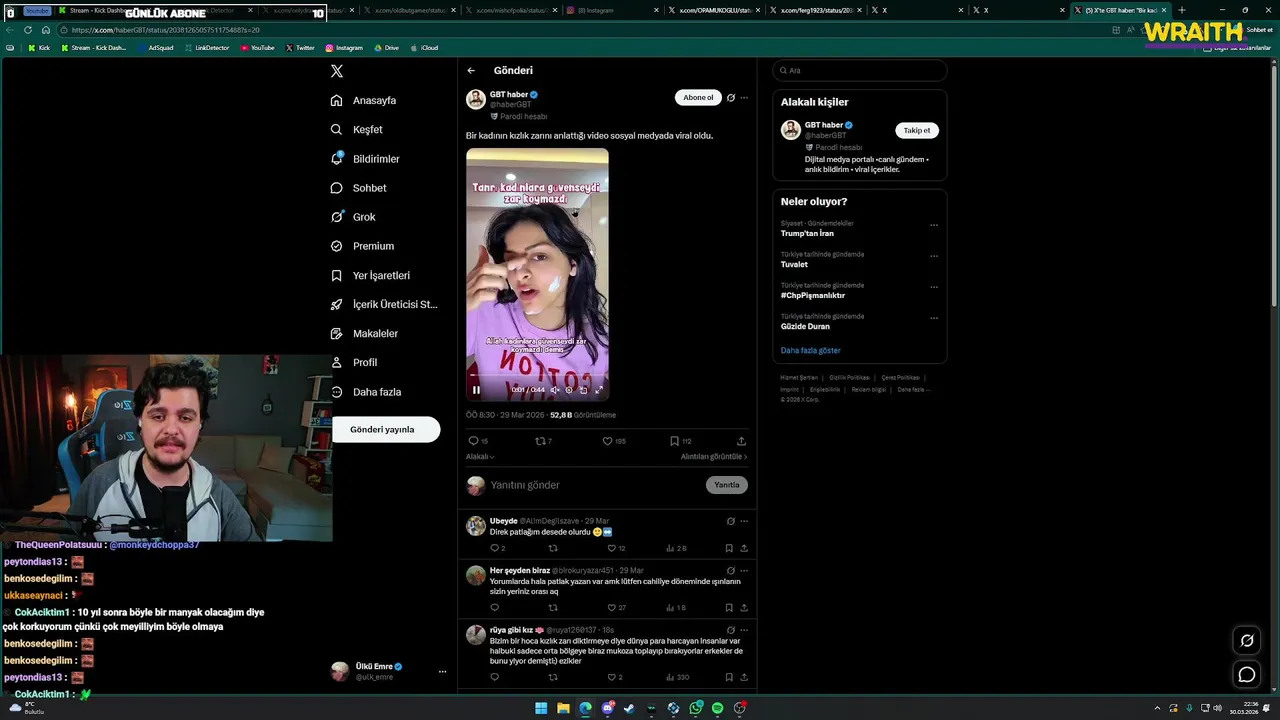Open Premium in the sidebar
Image resolution: width=1280 pixels, height=720 pixels.
click(x=362, y=246)
